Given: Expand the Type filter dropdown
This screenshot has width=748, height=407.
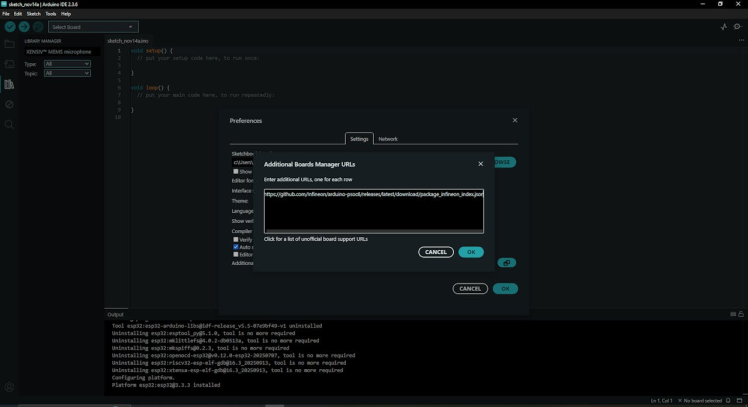Looking at the screenshot, I should click(67, 64).
